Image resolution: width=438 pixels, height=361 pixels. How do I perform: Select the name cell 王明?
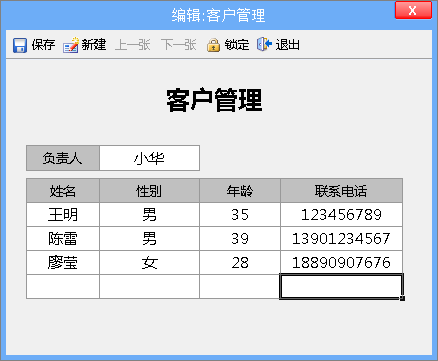(x=63, y=215)
